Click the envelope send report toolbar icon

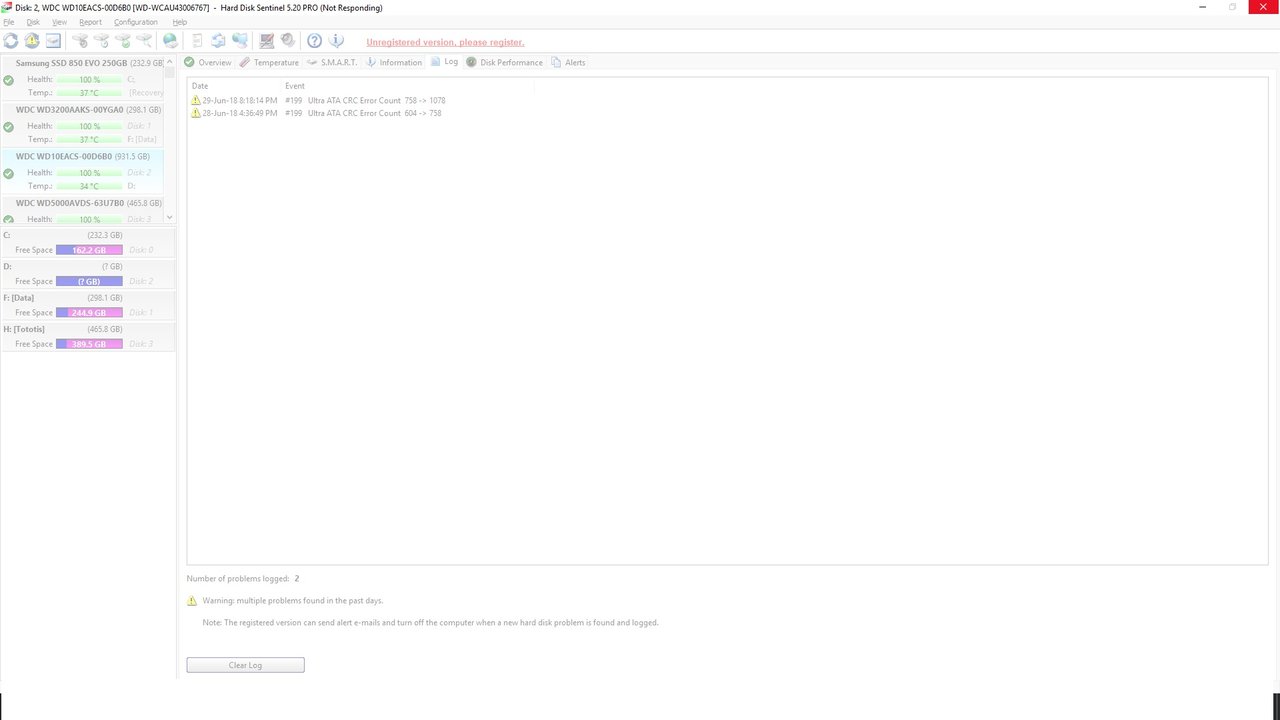[x=53, y=41]
